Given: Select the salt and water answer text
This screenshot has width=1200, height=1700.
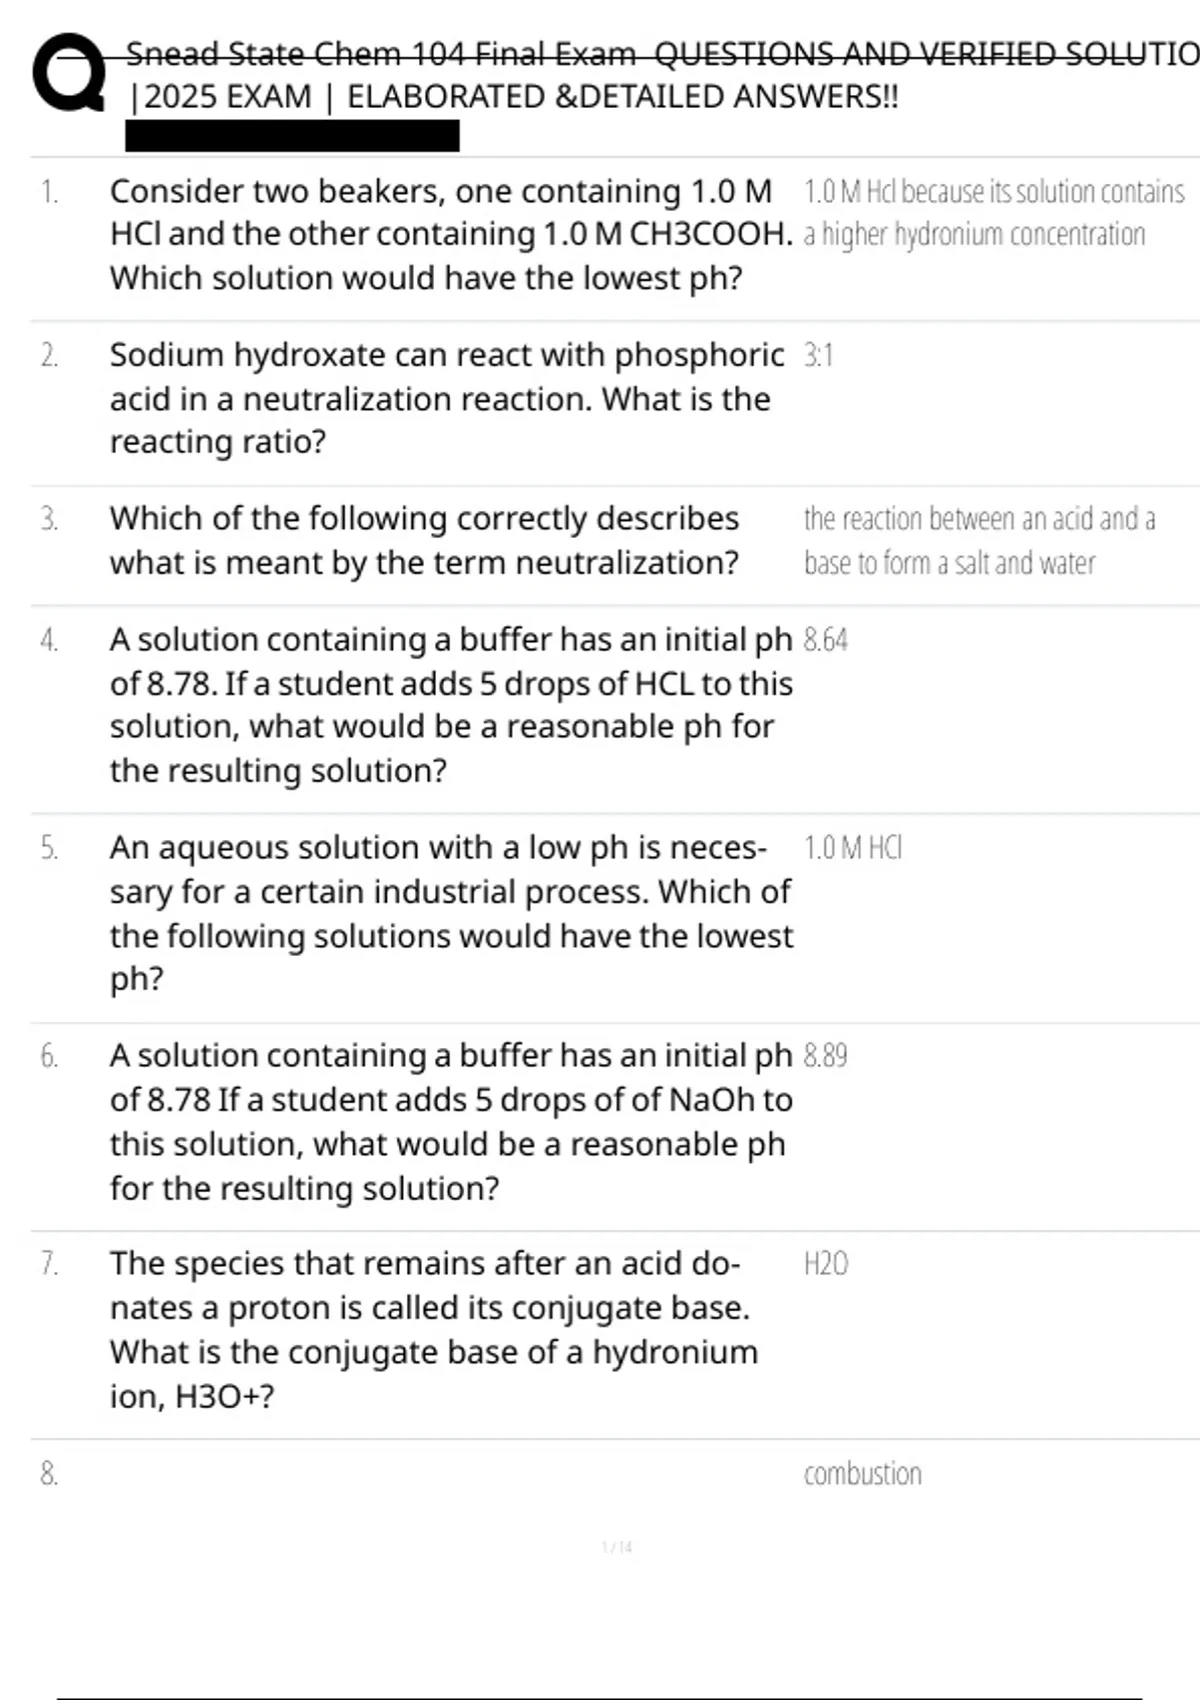Looking at the screenshot, I should click(978, 541).
